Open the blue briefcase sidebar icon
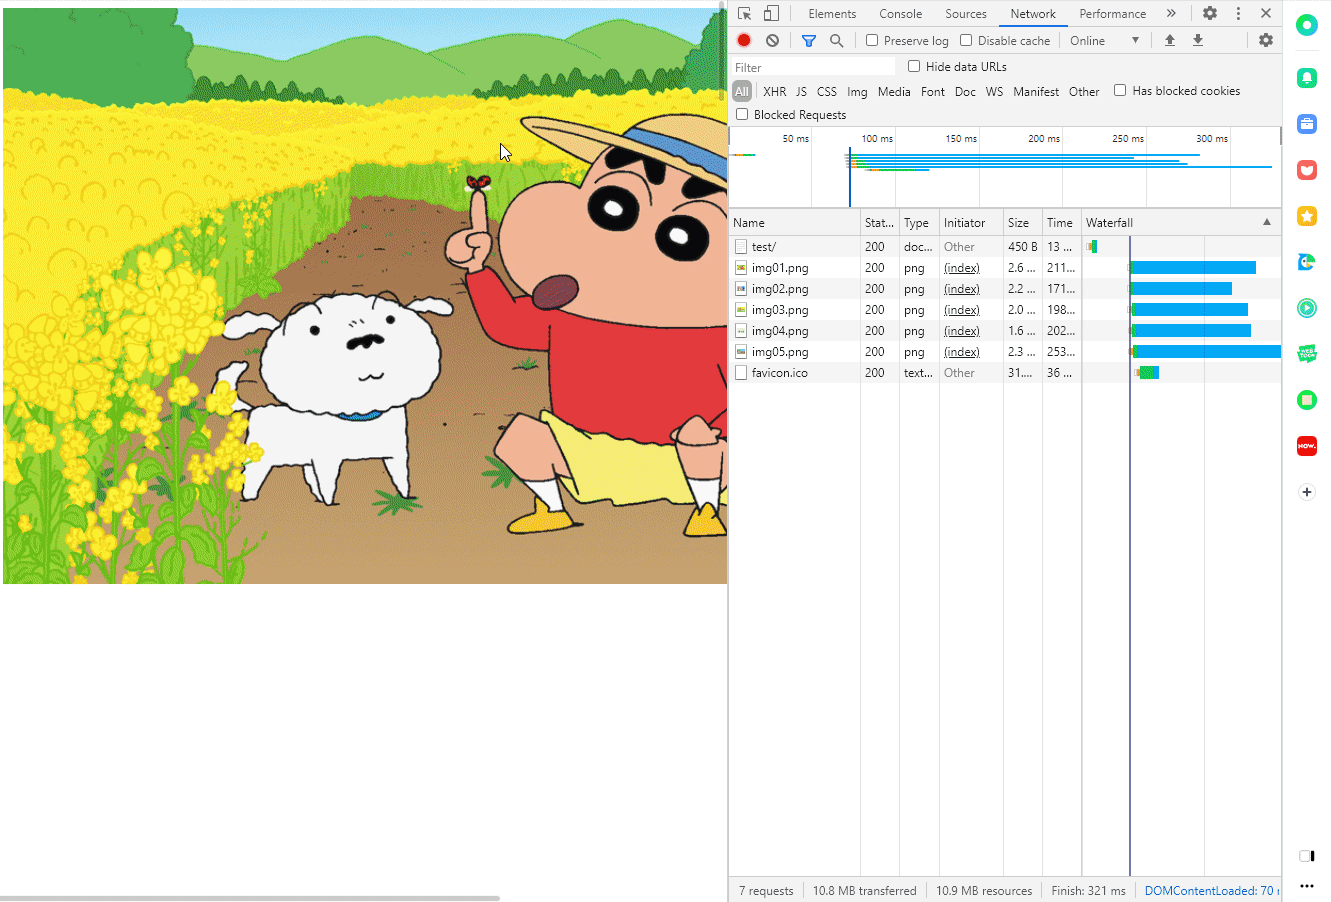Viewport: 1331px width, 902px height. click(1307, 124)
